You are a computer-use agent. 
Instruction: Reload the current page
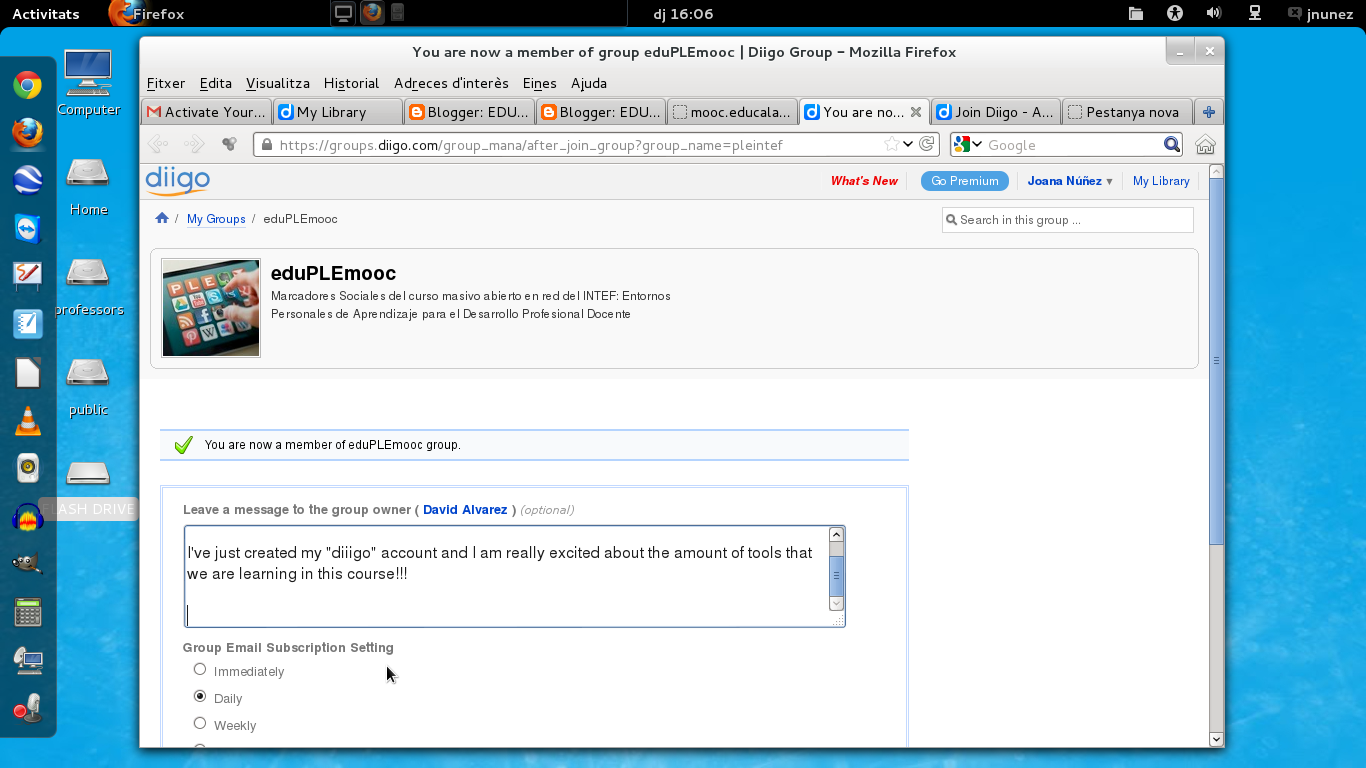tap(927, 144)
